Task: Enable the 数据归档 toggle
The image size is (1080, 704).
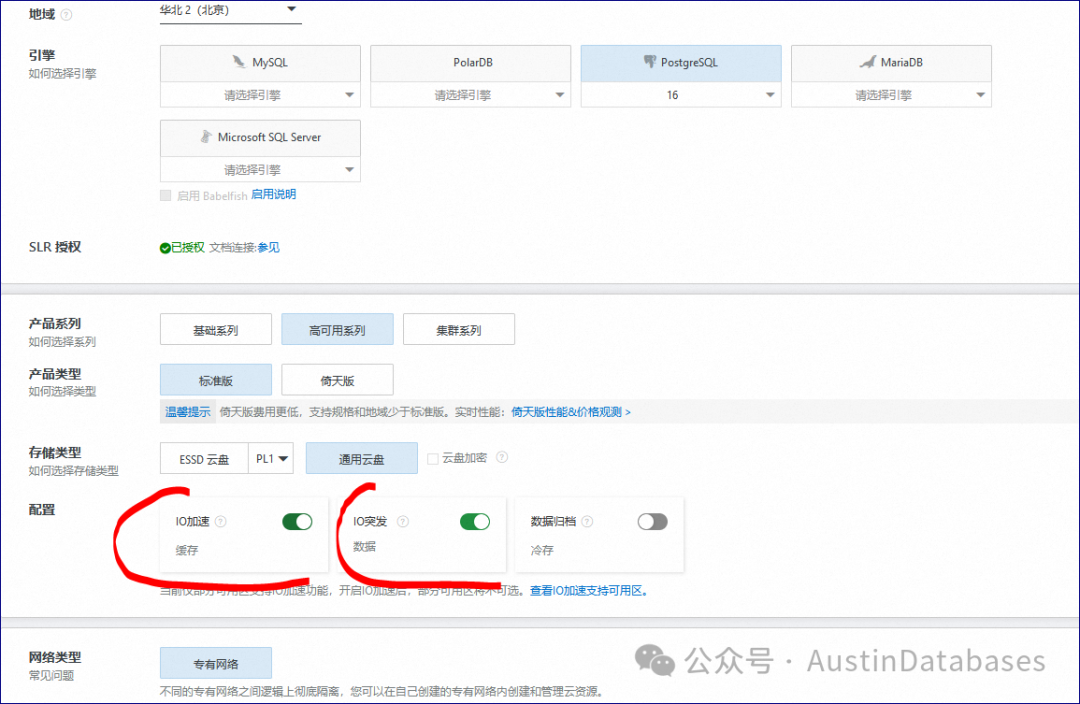Action: point(652,521)
